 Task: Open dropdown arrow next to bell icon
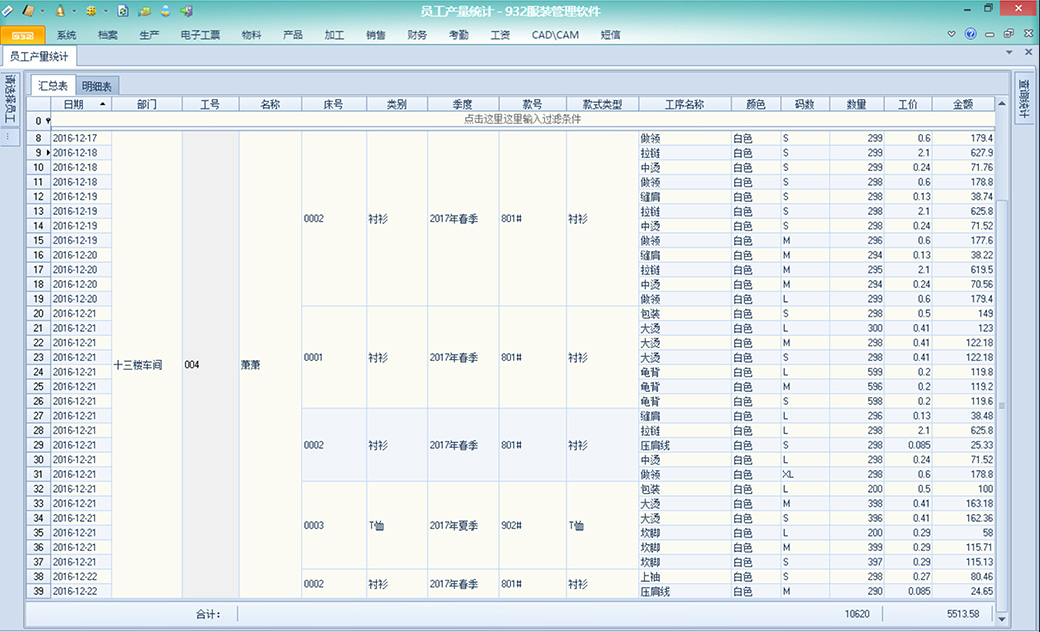74,10
